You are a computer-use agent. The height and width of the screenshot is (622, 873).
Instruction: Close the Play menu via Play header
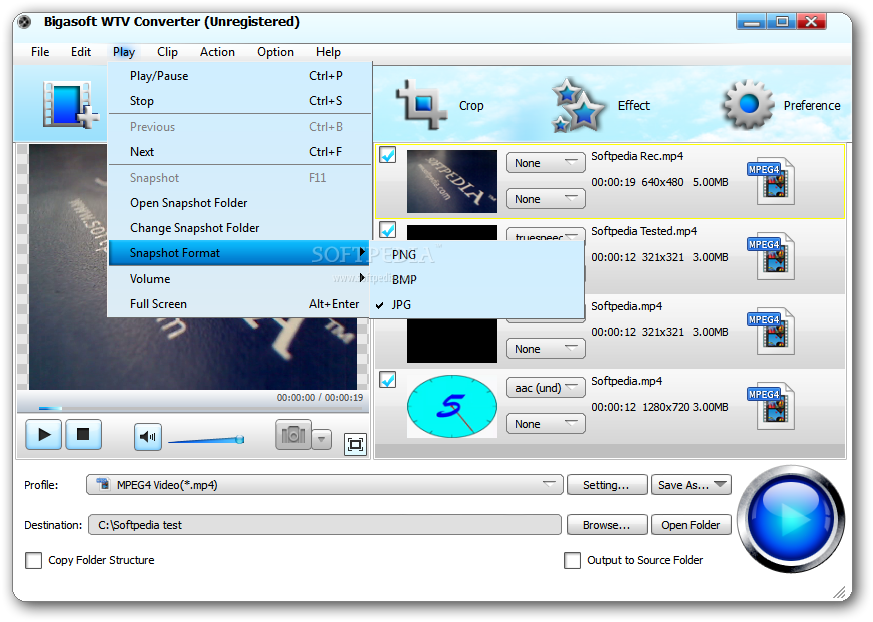pyautogui.click(x=124, y=52)
